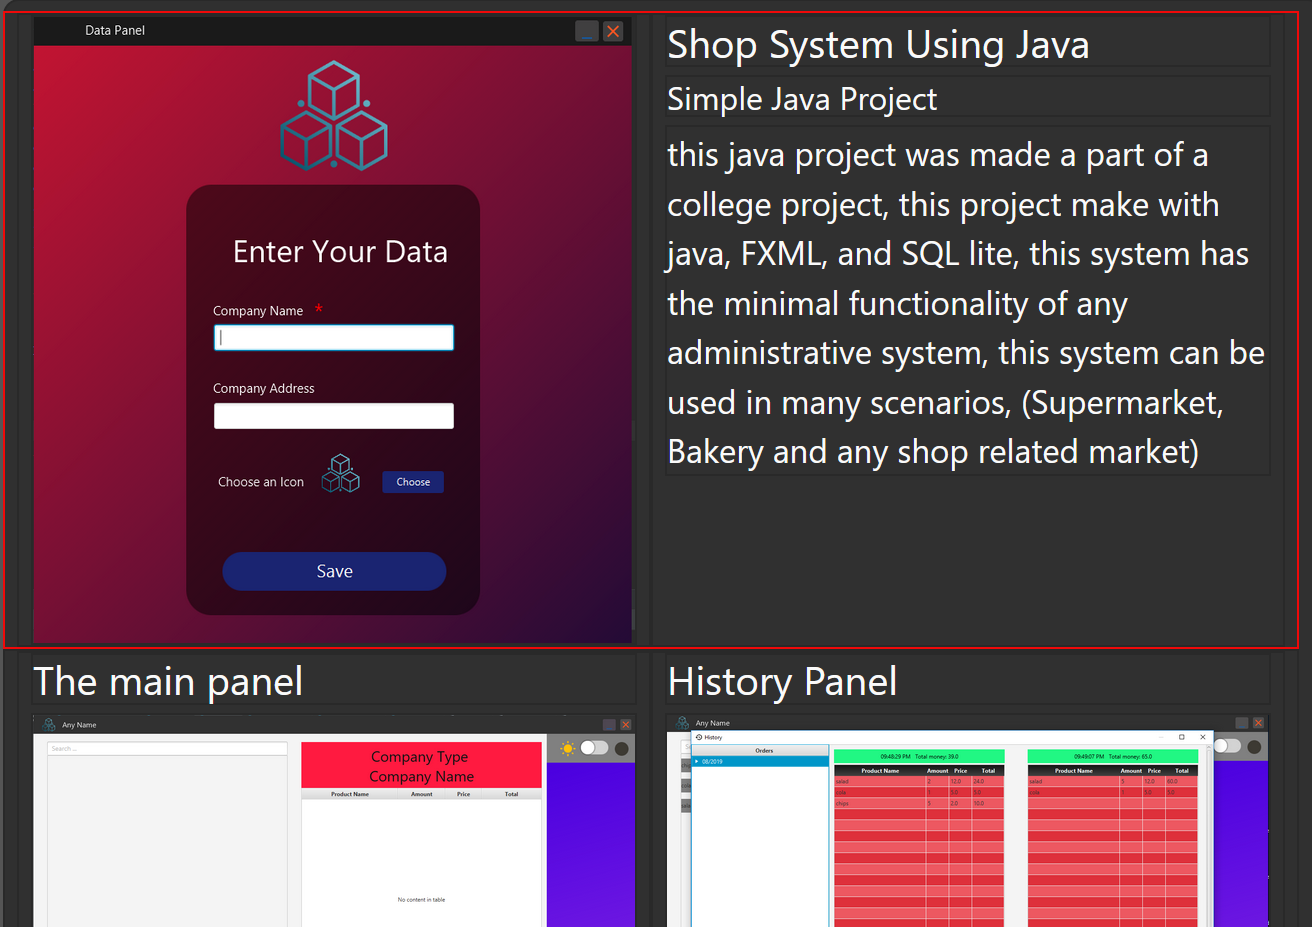Toggle the theme switch behind History window
The width and height of the screenshot is (1312, 927).
1228,746
